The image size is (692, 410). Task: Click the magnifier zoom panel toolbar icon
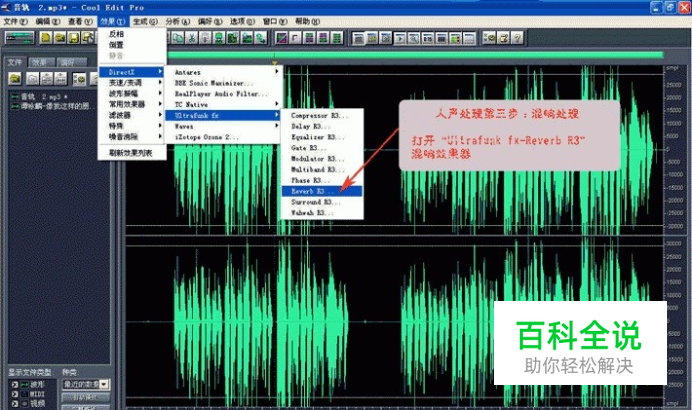414,39
